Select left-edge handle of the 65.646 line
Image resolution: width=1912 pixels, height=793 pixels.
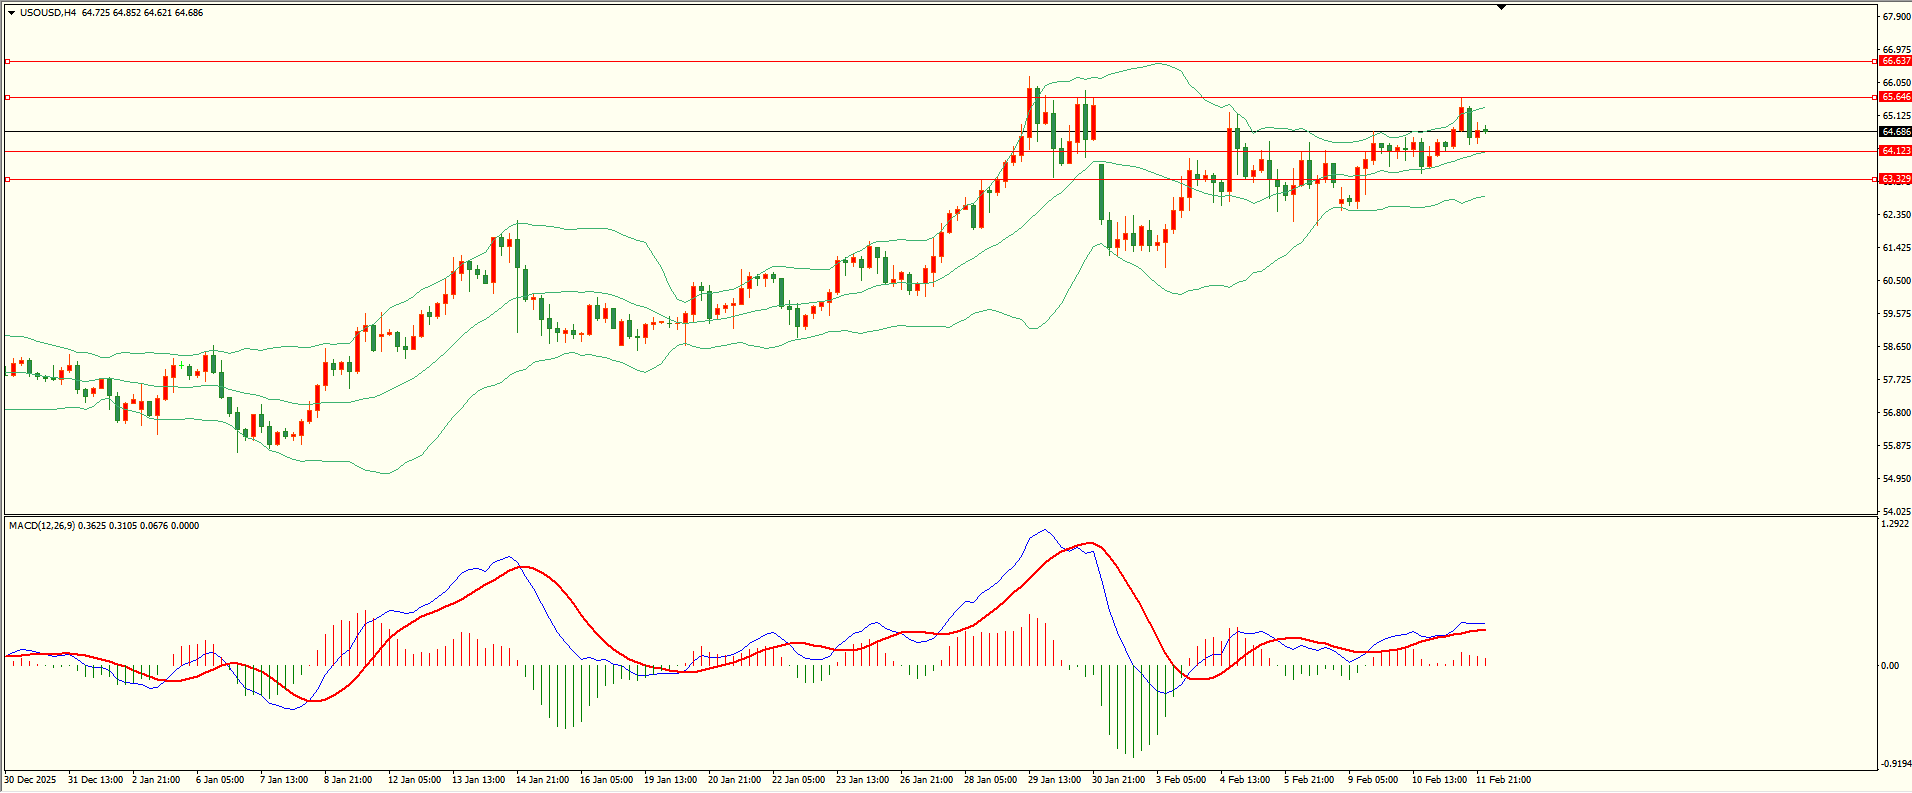[8, 98]
